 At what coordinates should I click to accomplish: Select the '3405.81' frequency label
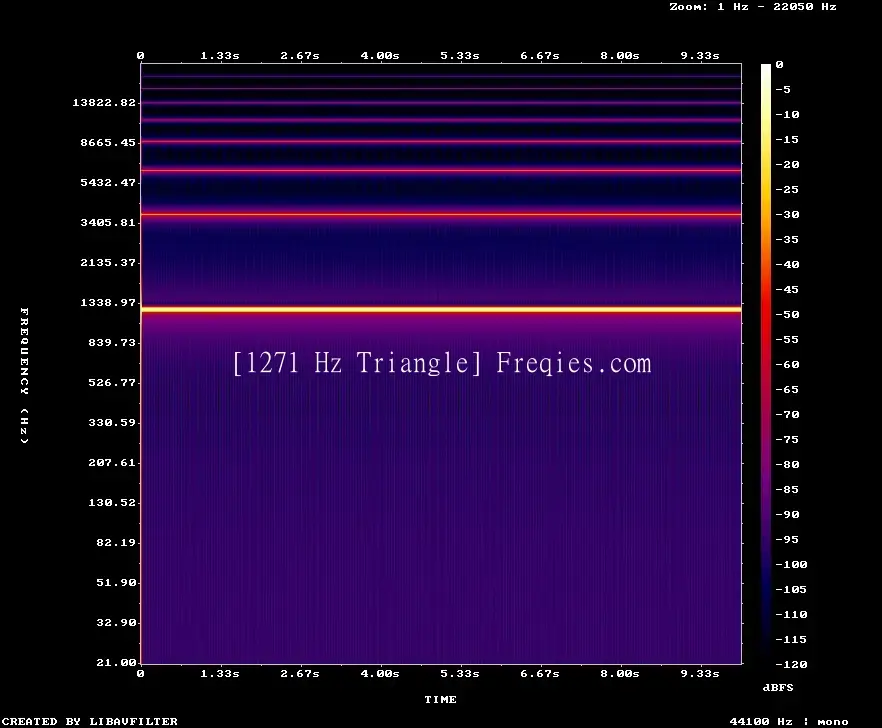coord(108,222)
